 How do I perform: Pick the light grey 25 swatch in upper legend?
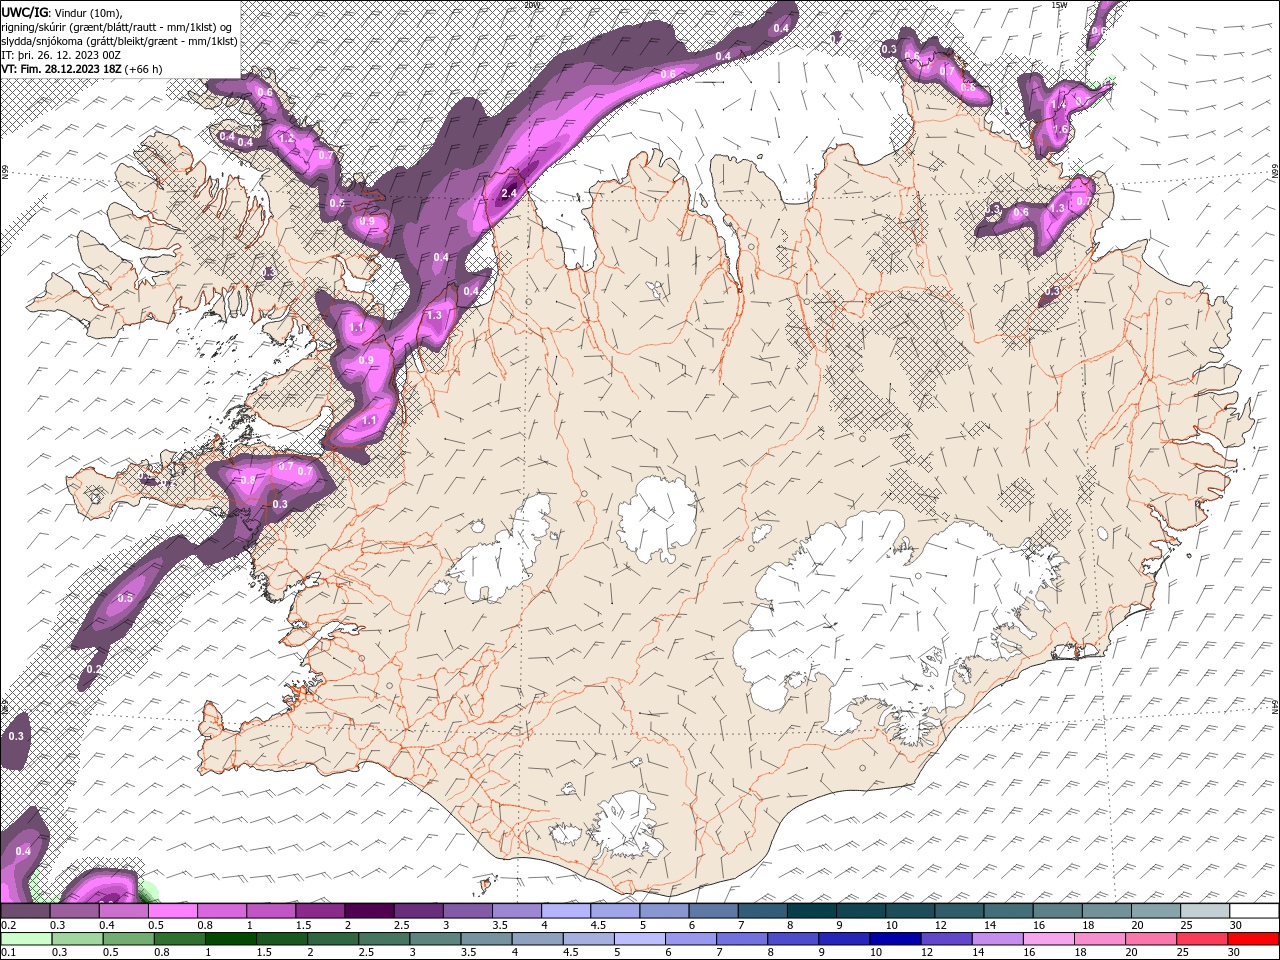pyautogui.click(x=1206, y=911)
